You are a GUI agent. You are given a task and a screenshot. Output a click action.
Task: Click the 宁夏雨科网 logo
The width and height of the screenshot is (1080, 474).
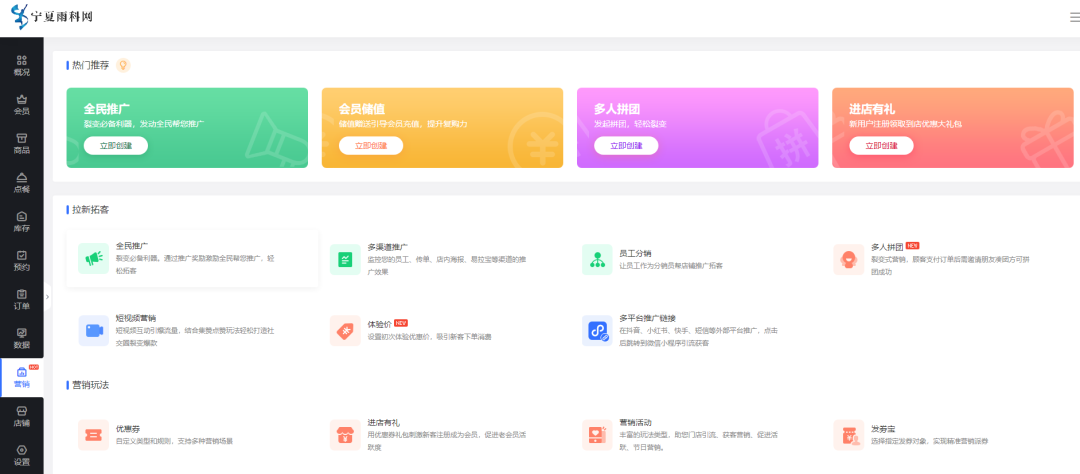point(52,15)
